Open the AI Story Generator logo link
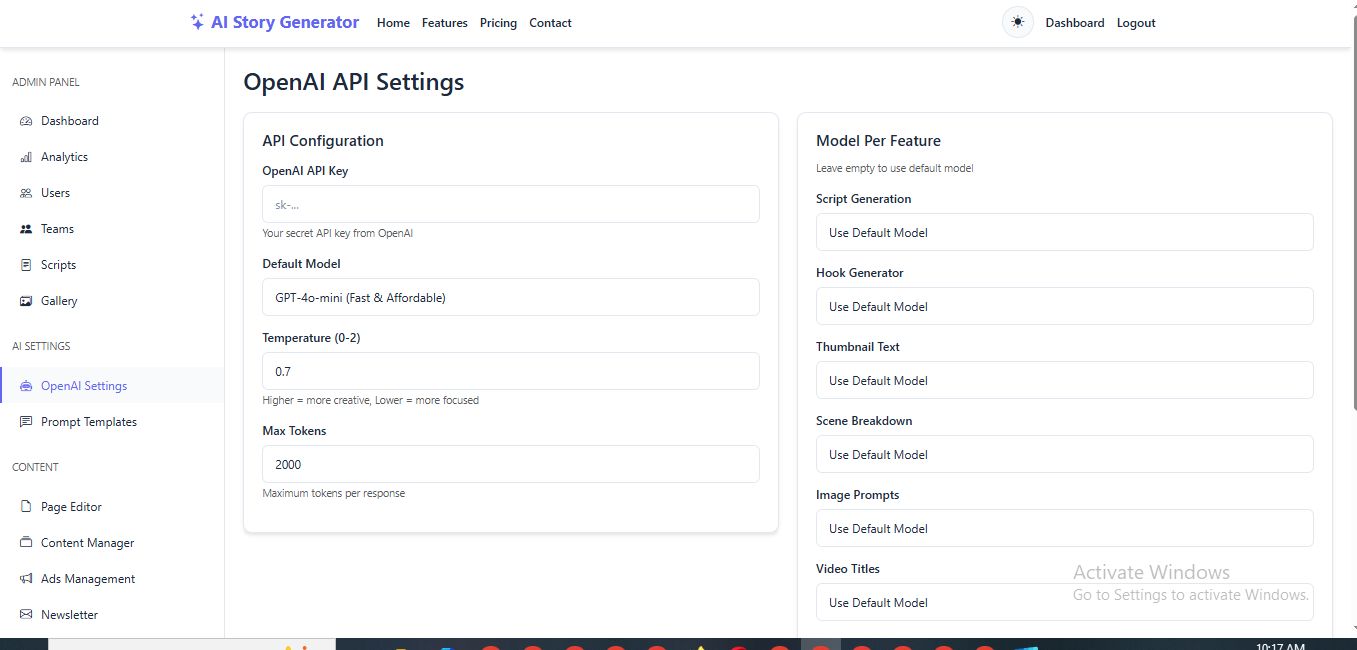Viewport: 1357px width, 650px height. click(274, 22)
